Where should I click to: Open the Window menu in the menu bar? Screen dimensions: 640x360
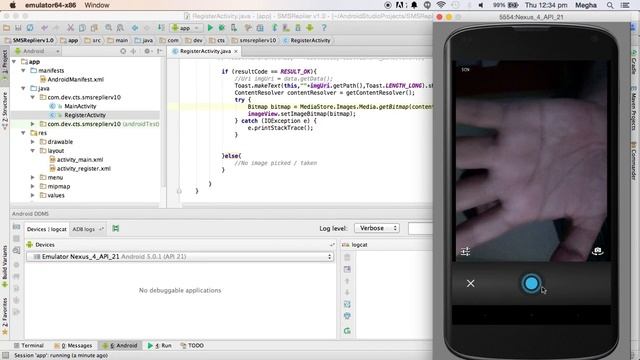click(97, 5)
